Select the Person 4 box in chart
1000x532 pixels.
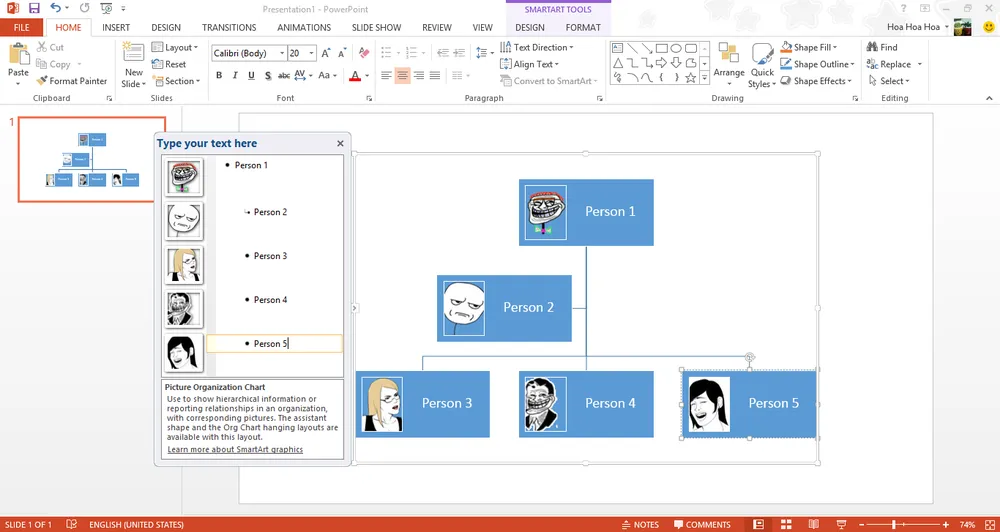point(586,404)
